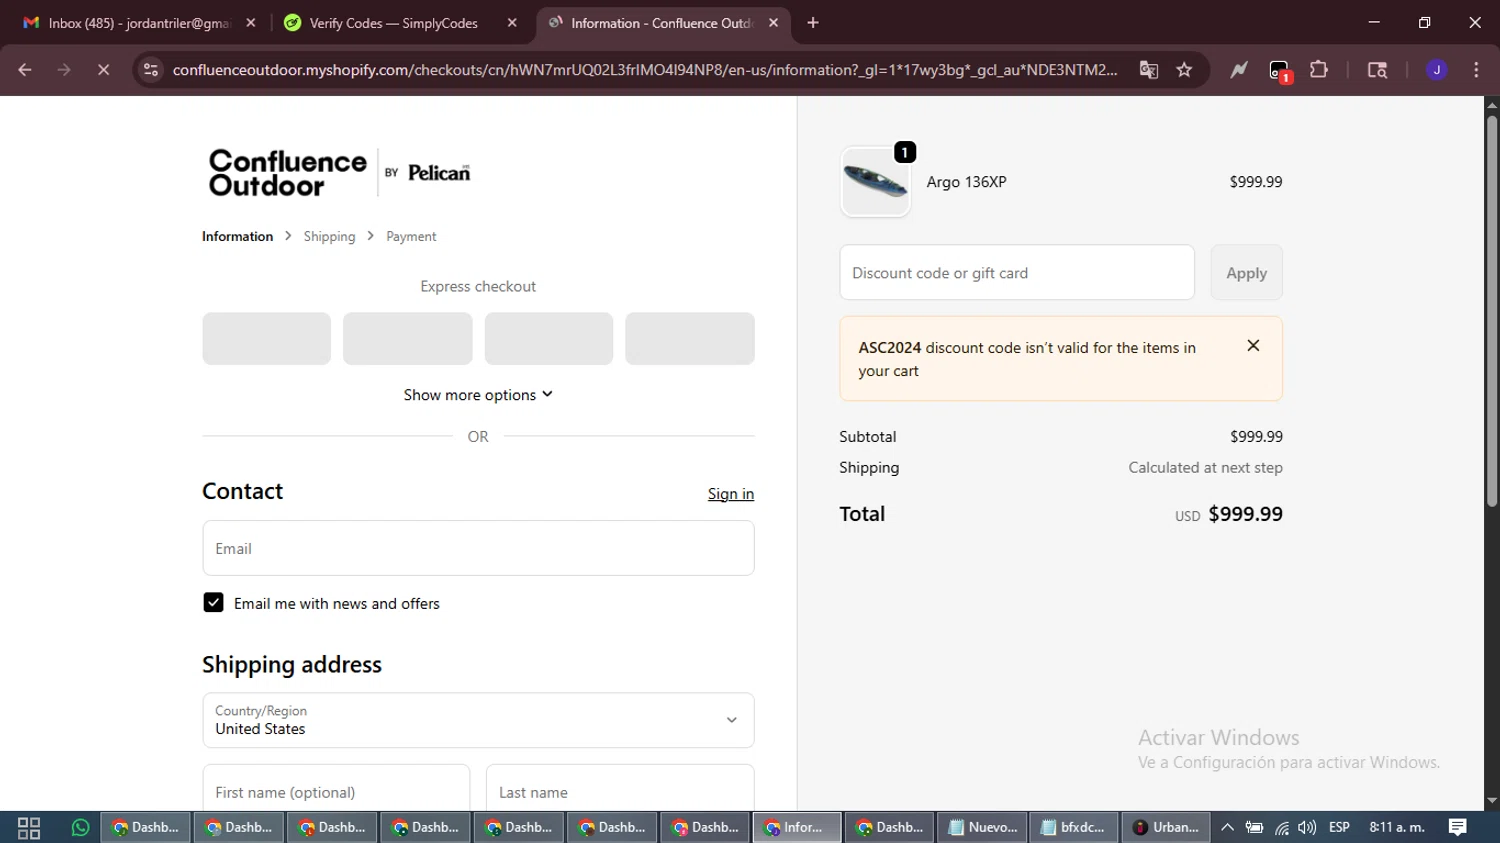Click Shipping breadcrumb step
Viewport: 1500px width, 843px height.
[329, 237]
